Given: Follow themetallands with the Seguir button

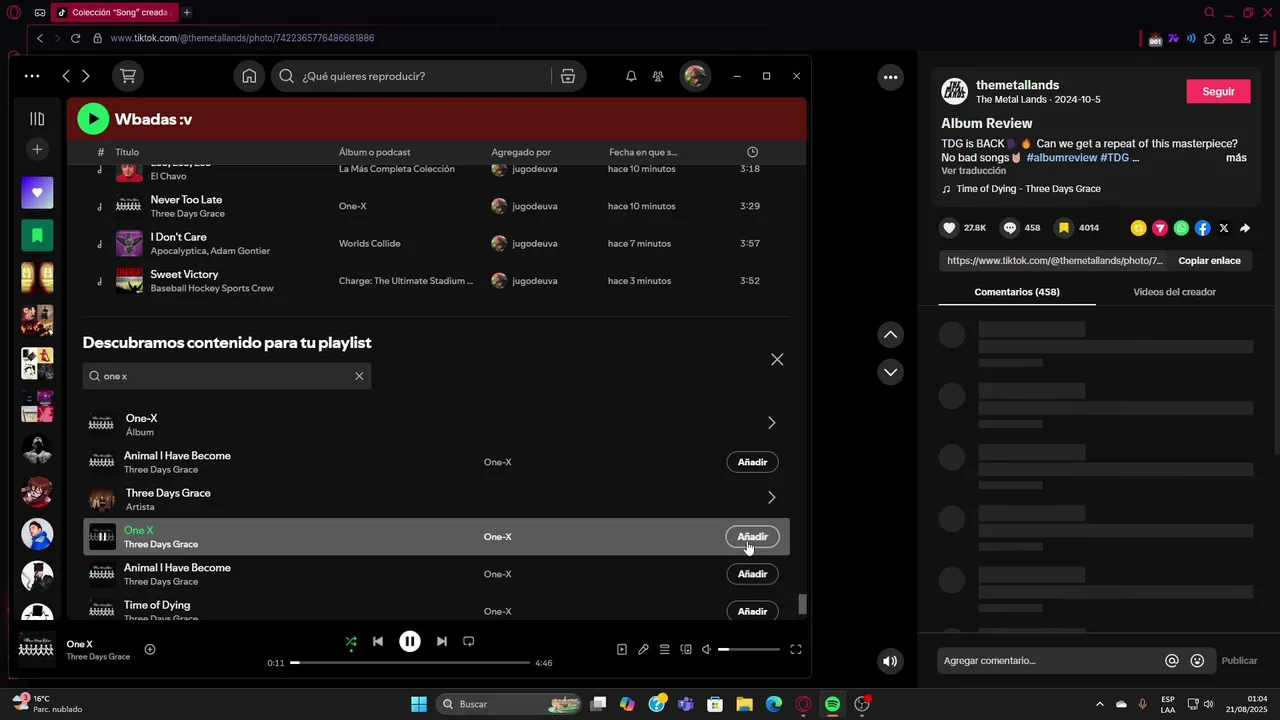Looking at the screenshot, I should 1218,91.
